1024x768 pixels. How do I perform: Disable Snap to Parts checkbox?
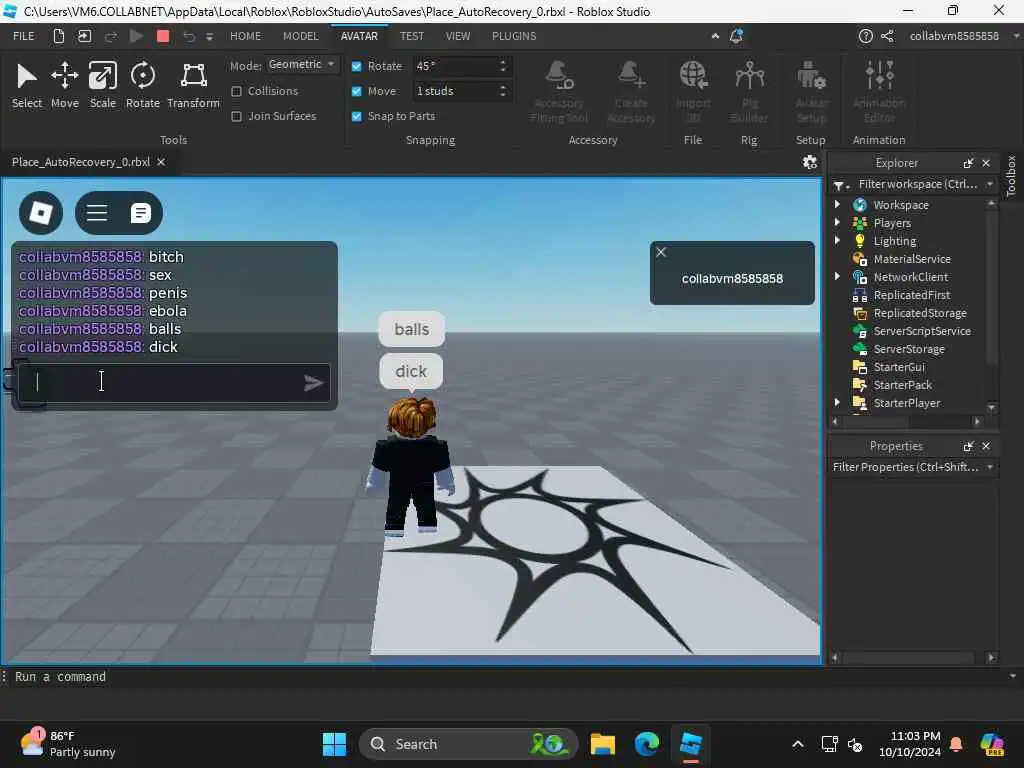(x=357, y=116)
